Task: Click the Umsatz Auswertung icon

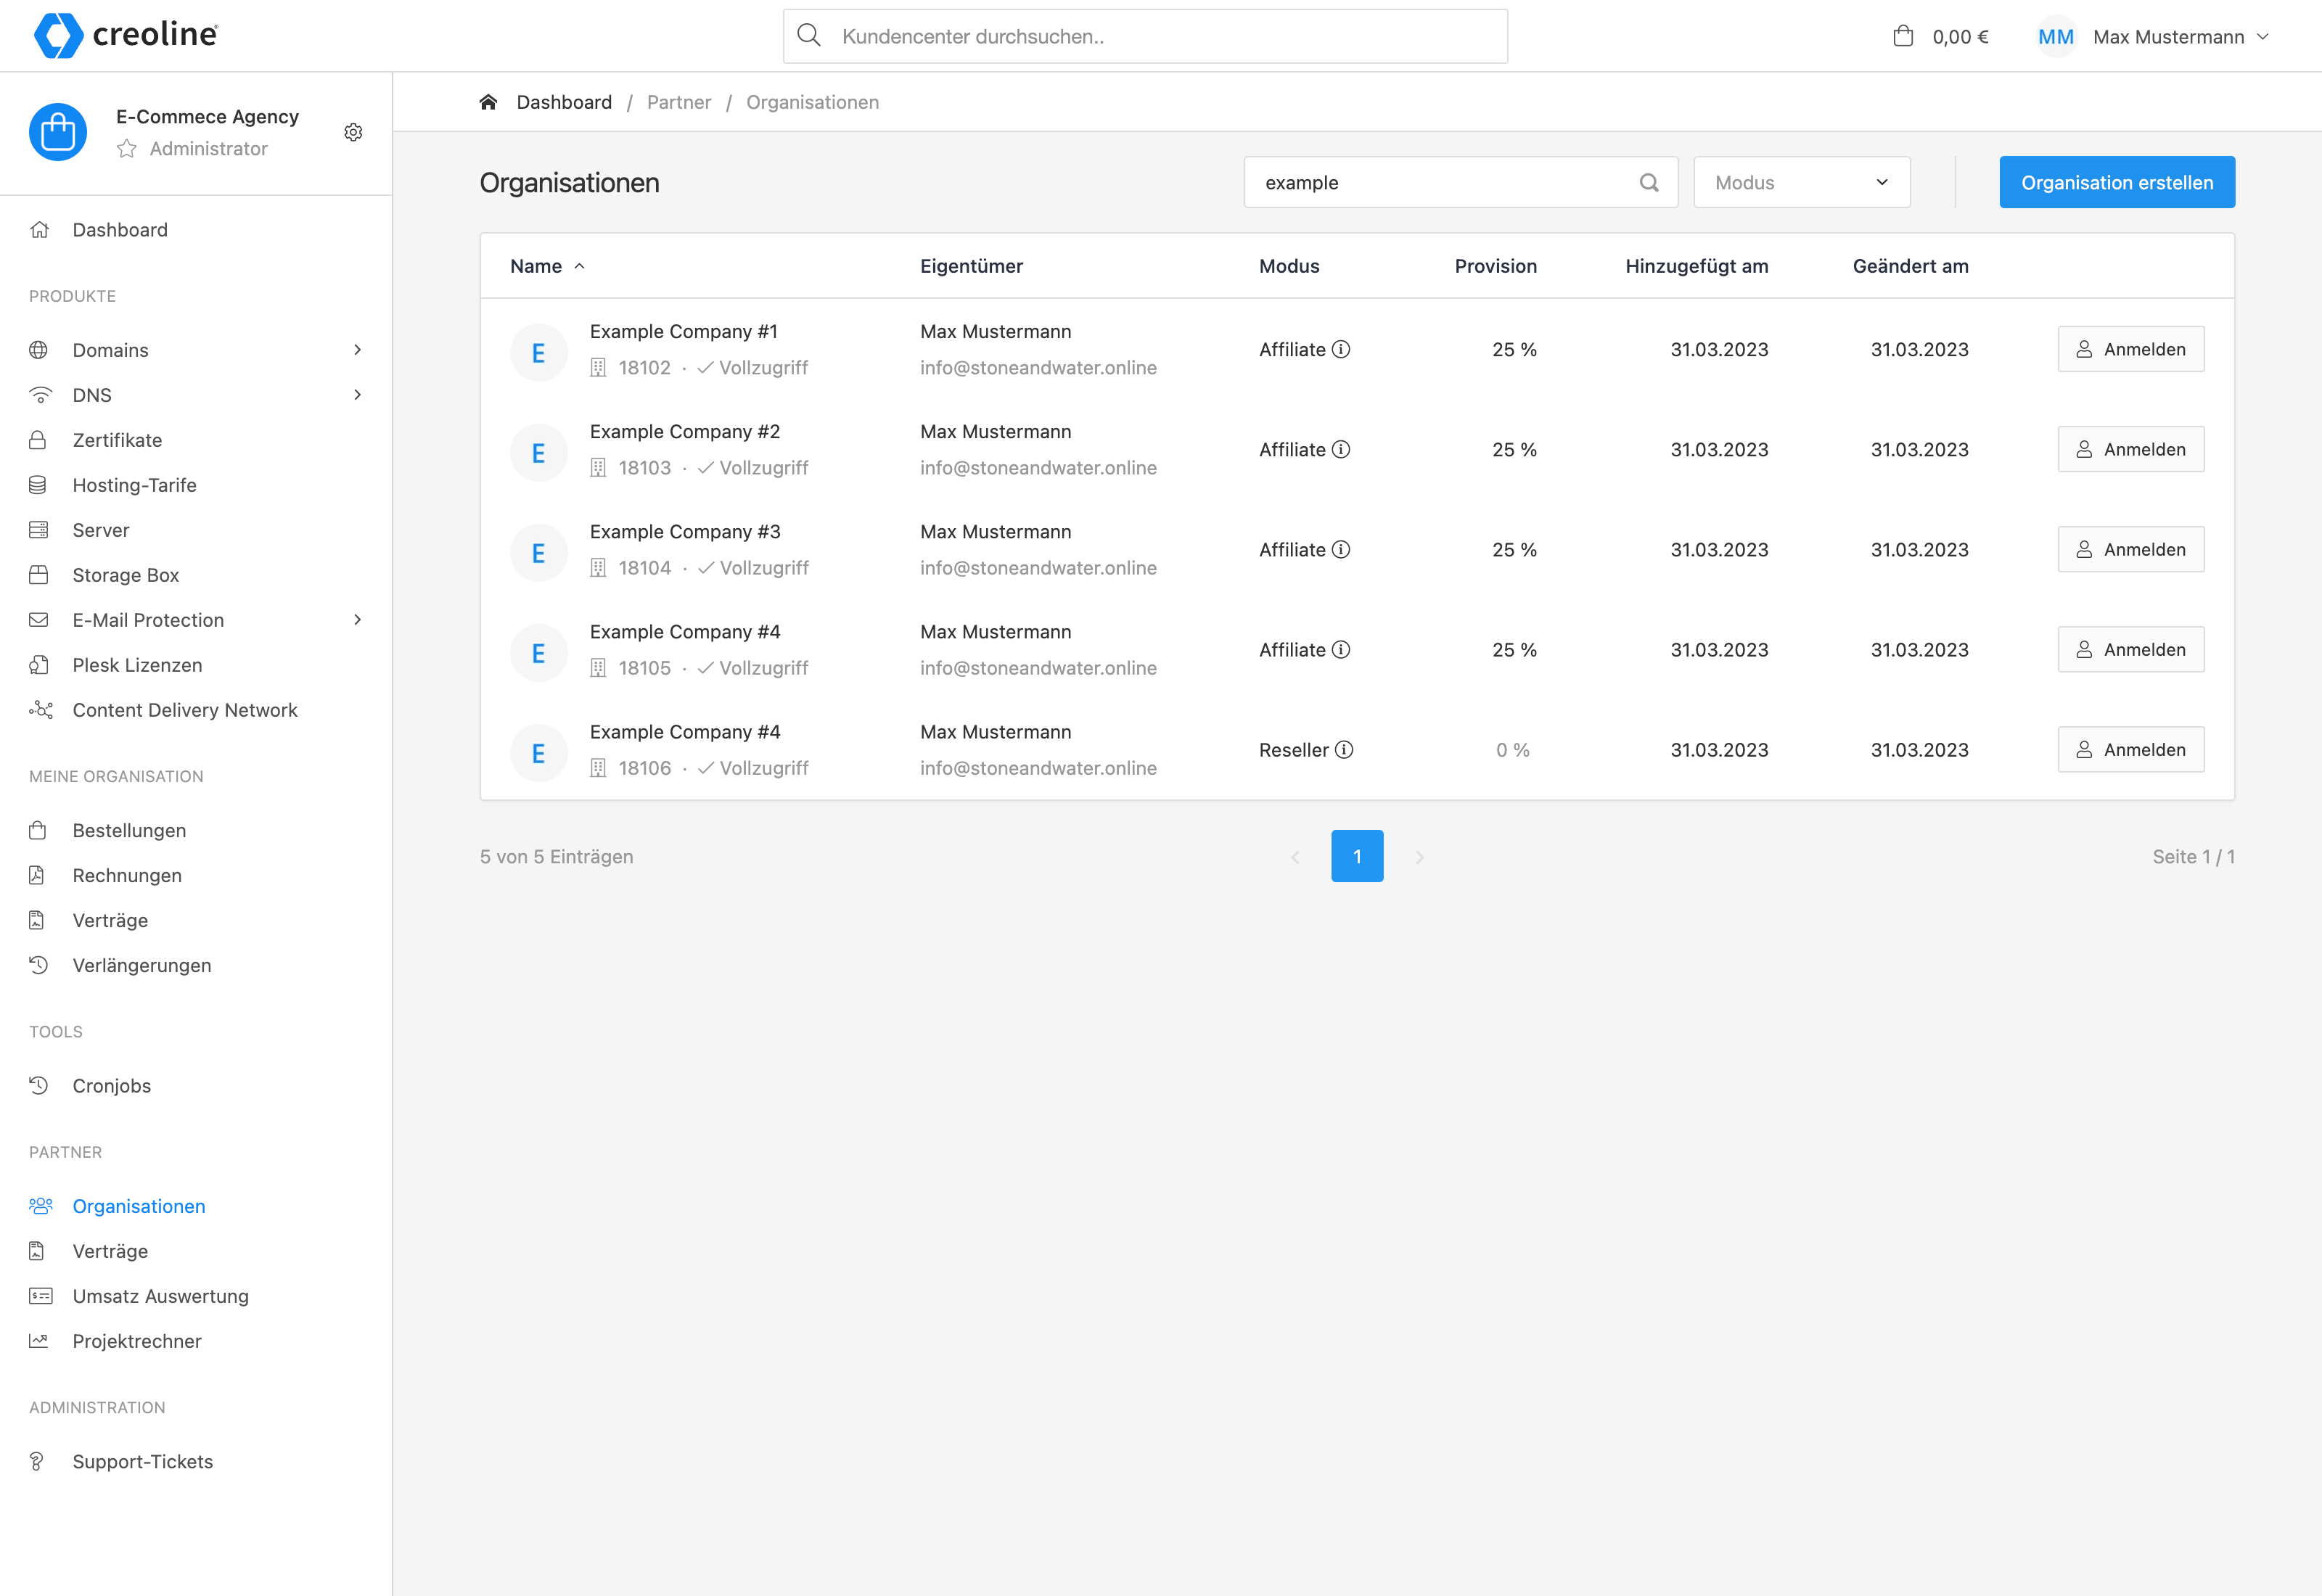Action: click(x=40, y=1296)
